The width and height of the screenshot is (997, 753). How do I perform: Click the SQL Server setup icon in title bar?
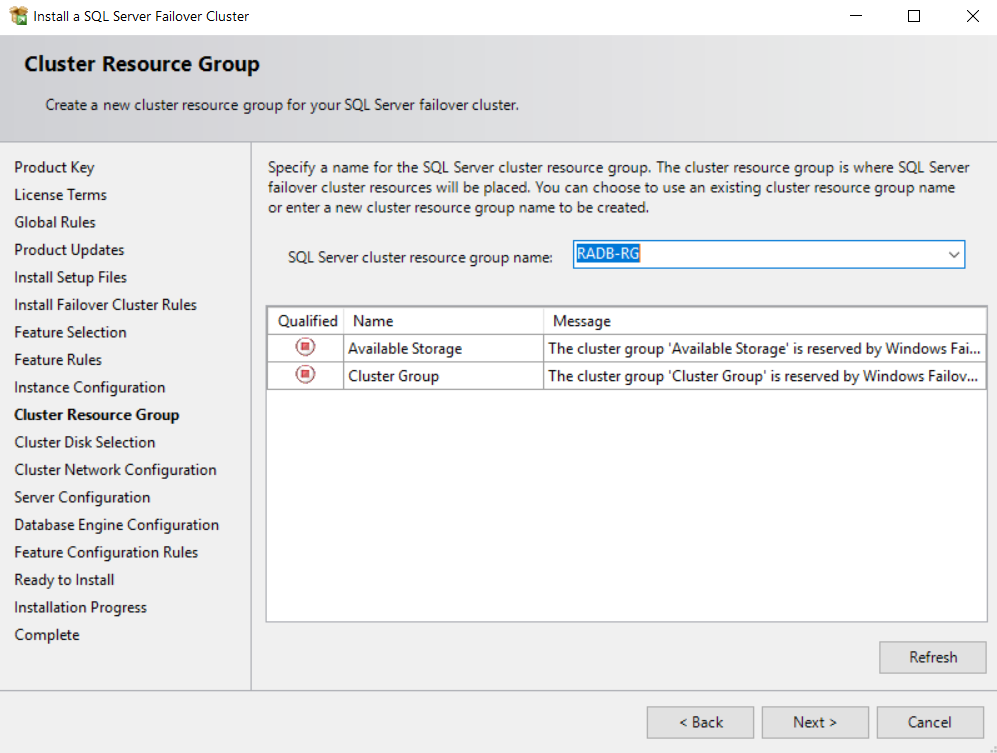click(19, 16)
